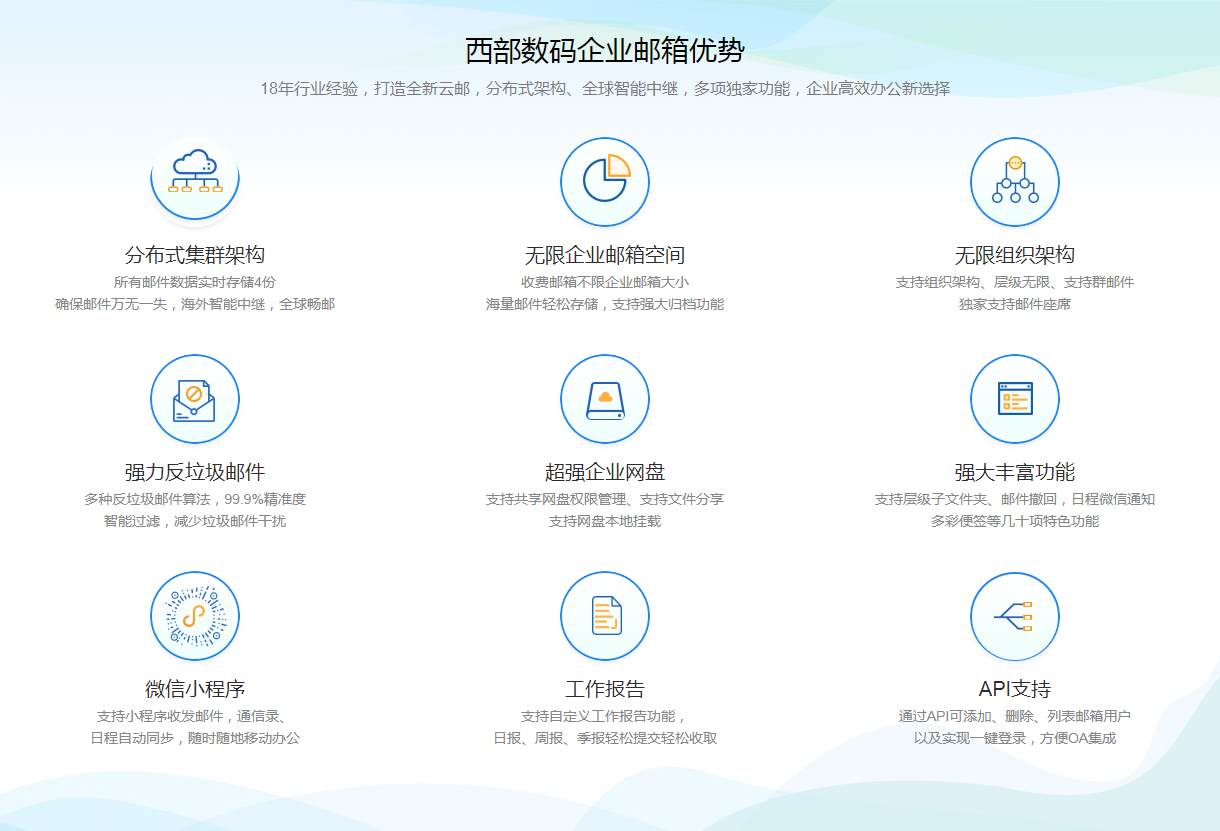Click the API support branching icon
This screenshot has width=1220, height=831.
click(x=1015, y=616)
